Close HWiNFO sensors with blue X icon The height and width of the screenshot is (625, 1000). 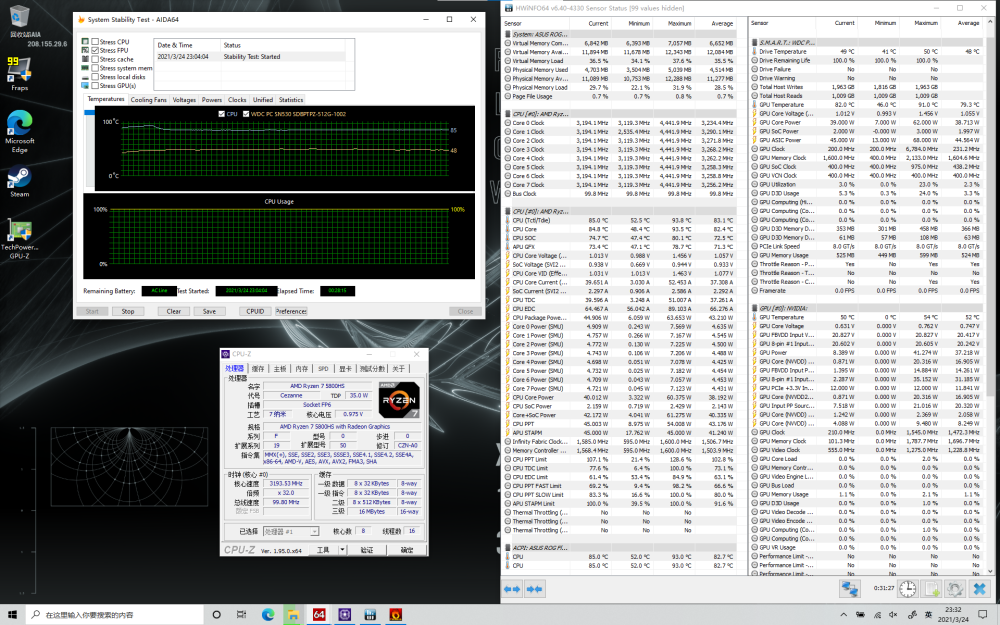pos(981,590)
